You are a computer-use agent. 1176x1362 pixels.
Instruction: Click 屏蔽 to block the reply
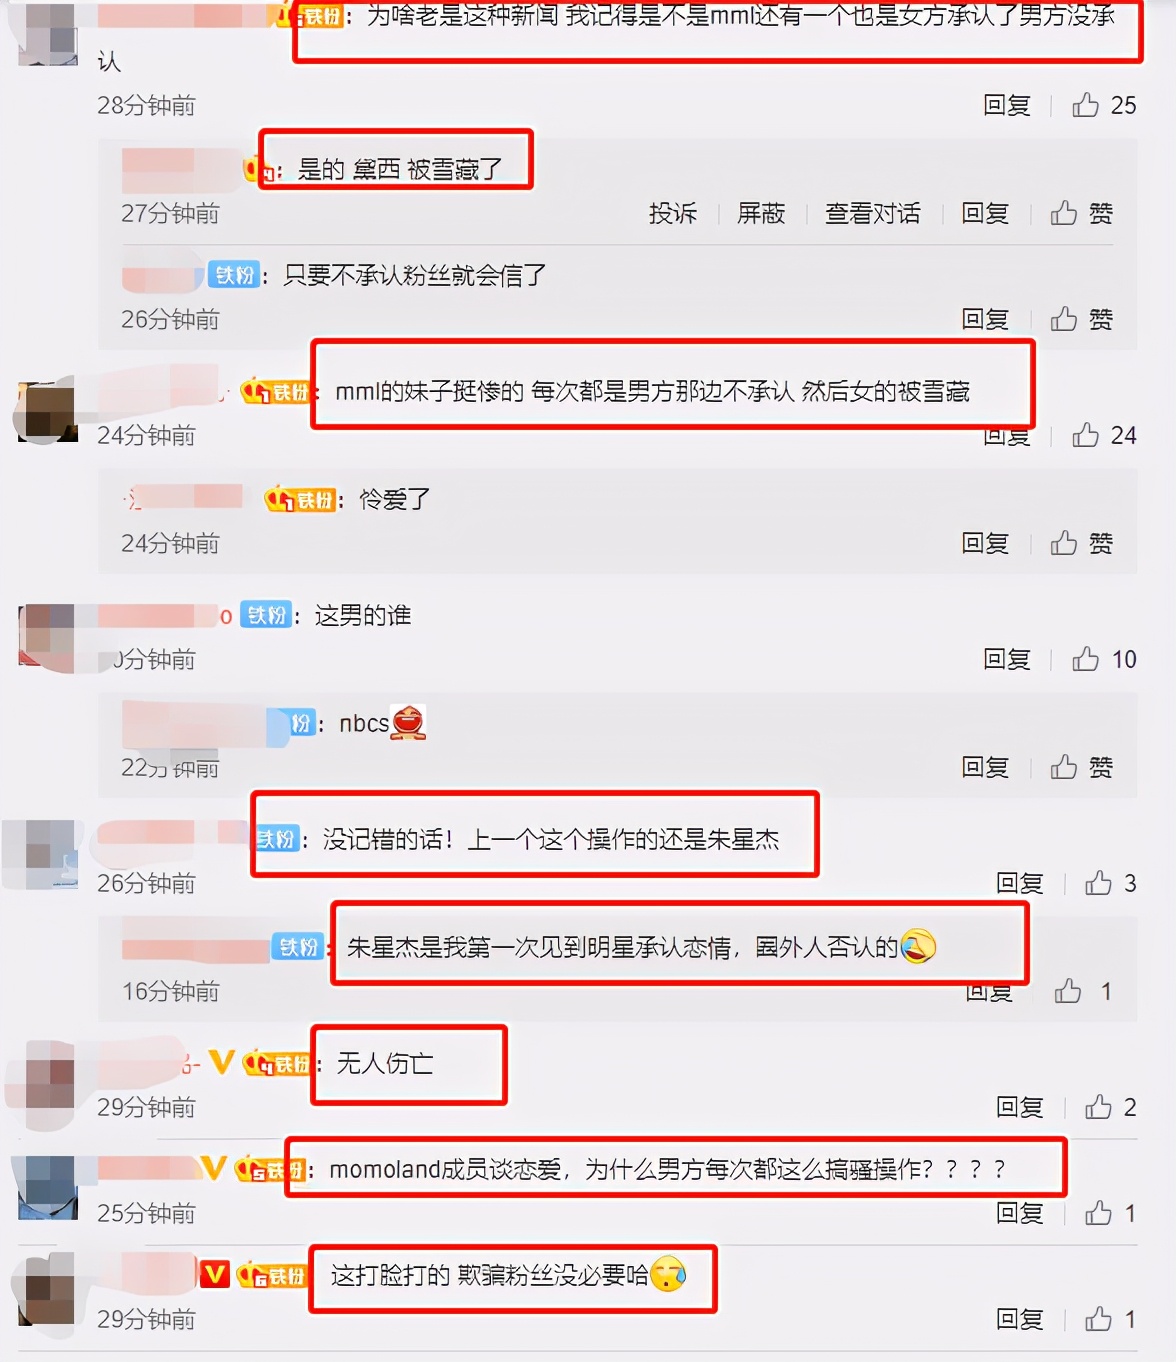point(761,213)
